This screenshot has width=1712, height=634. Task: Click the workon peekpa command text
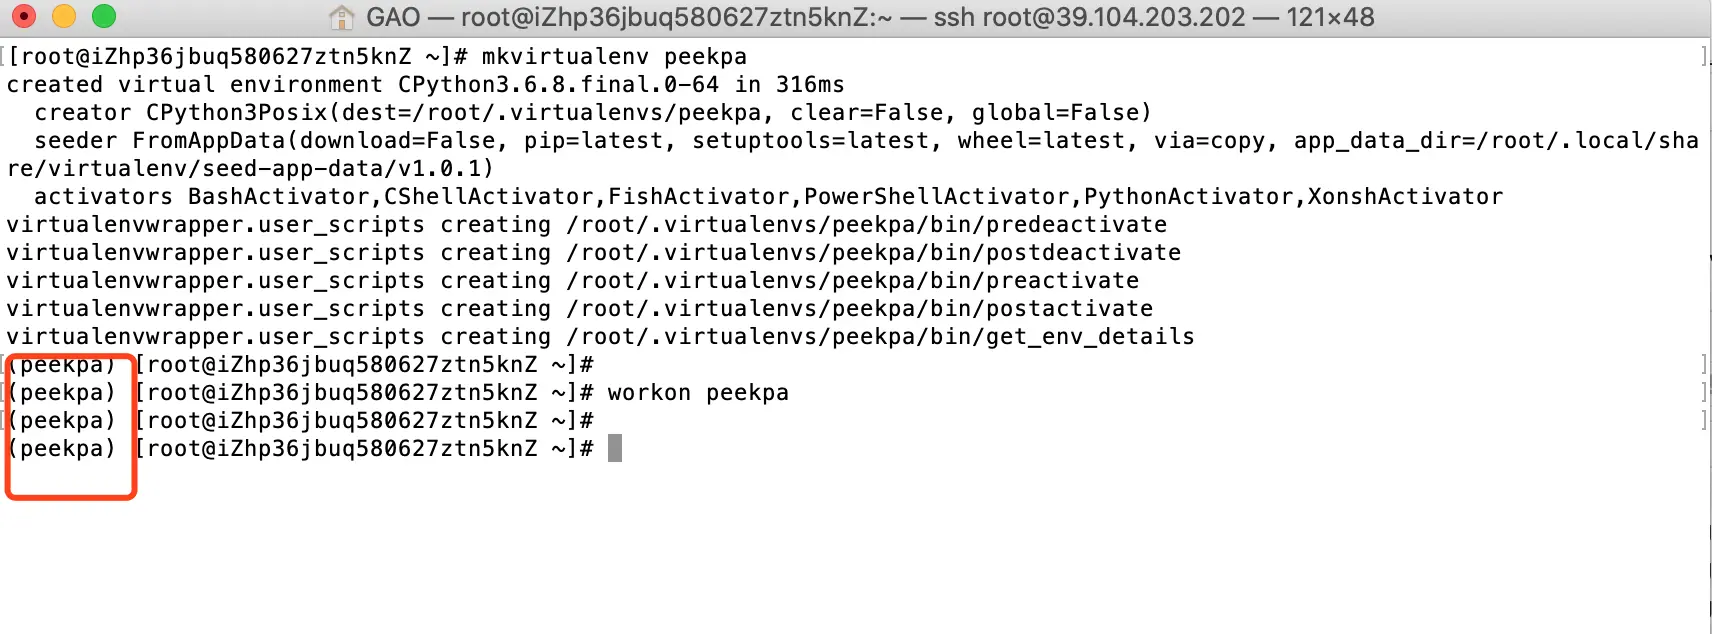(698, 393)
